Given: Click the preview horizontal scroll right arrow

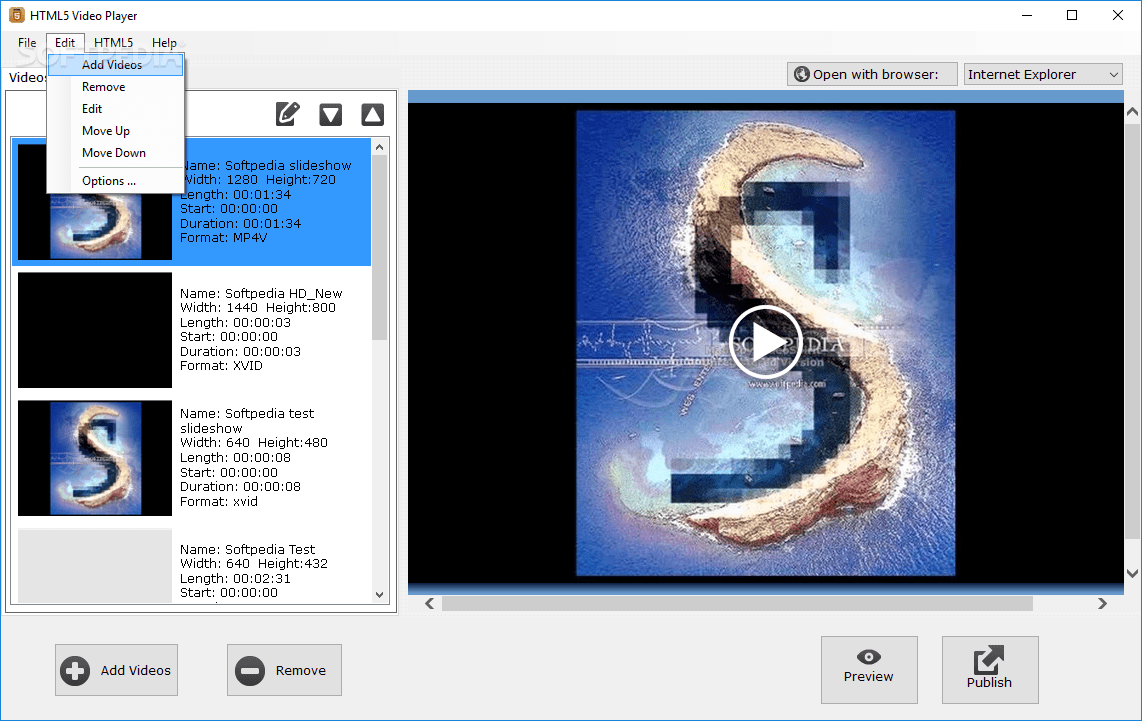Looking at the screenshot, I should (x=1102, y=604).
